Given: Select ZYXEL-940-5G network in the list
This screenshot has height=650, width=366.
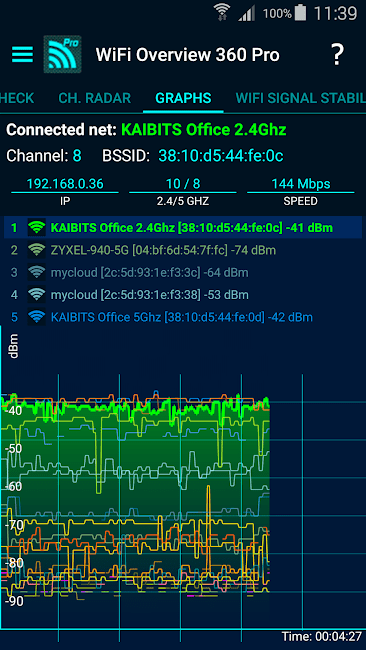Looking at the screenshot, I should pos(183,250).
